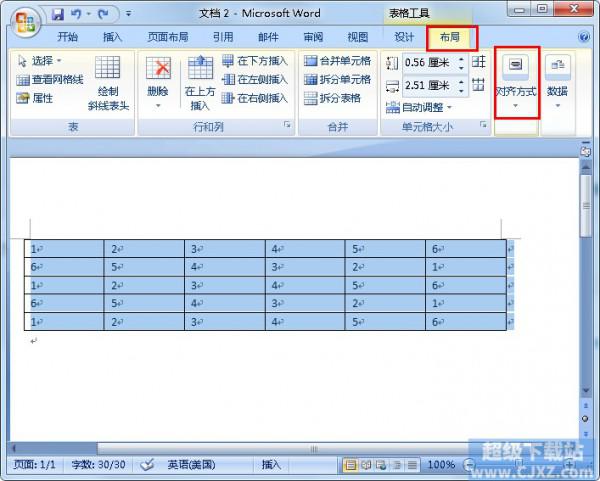Click the vertical scrollbar up arrow
600x481 pixels.
585,166
